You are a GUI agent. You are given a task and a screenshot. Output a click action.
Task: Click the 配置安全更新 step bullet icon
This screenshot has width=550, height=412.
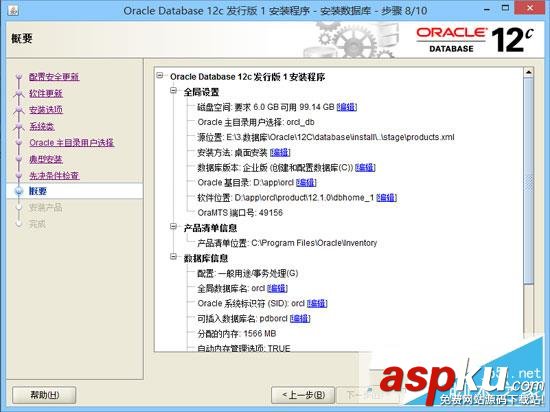pos(19,77)
